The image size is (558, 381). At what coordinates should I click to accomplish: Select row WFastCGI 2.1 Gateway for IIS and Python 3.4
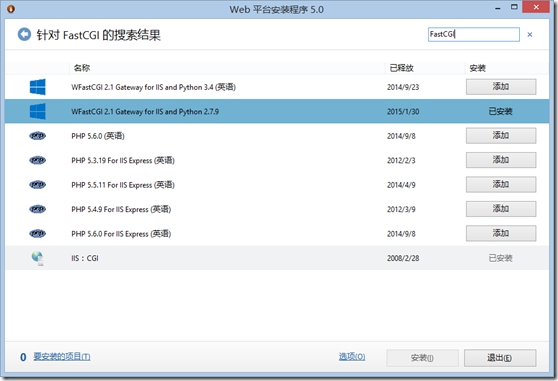(277, 87)
